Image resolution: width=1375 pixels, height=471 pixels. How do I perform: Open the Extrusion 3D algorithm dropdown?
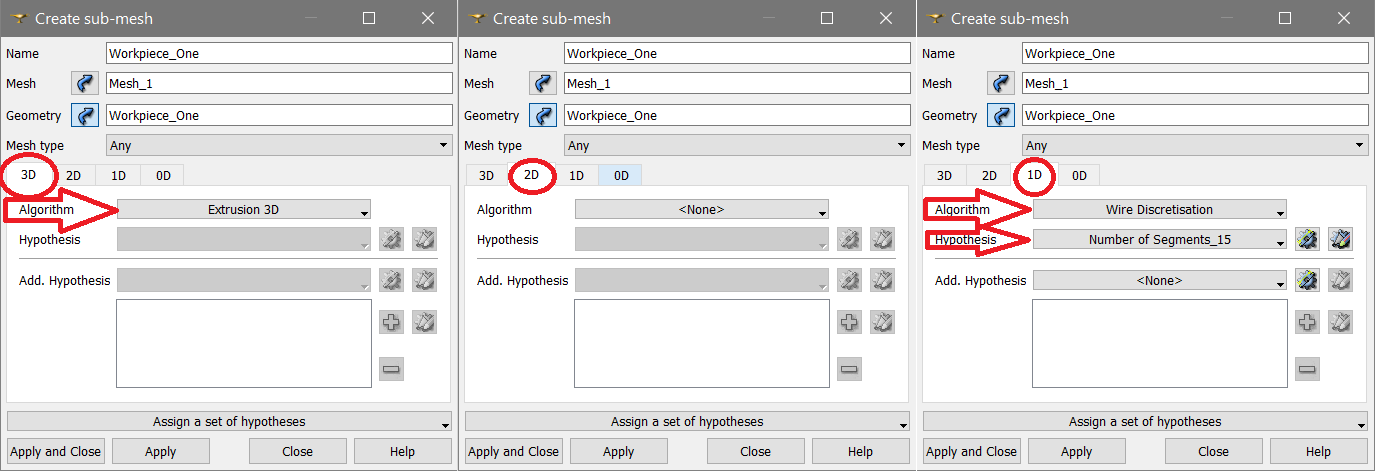point(244,210)
